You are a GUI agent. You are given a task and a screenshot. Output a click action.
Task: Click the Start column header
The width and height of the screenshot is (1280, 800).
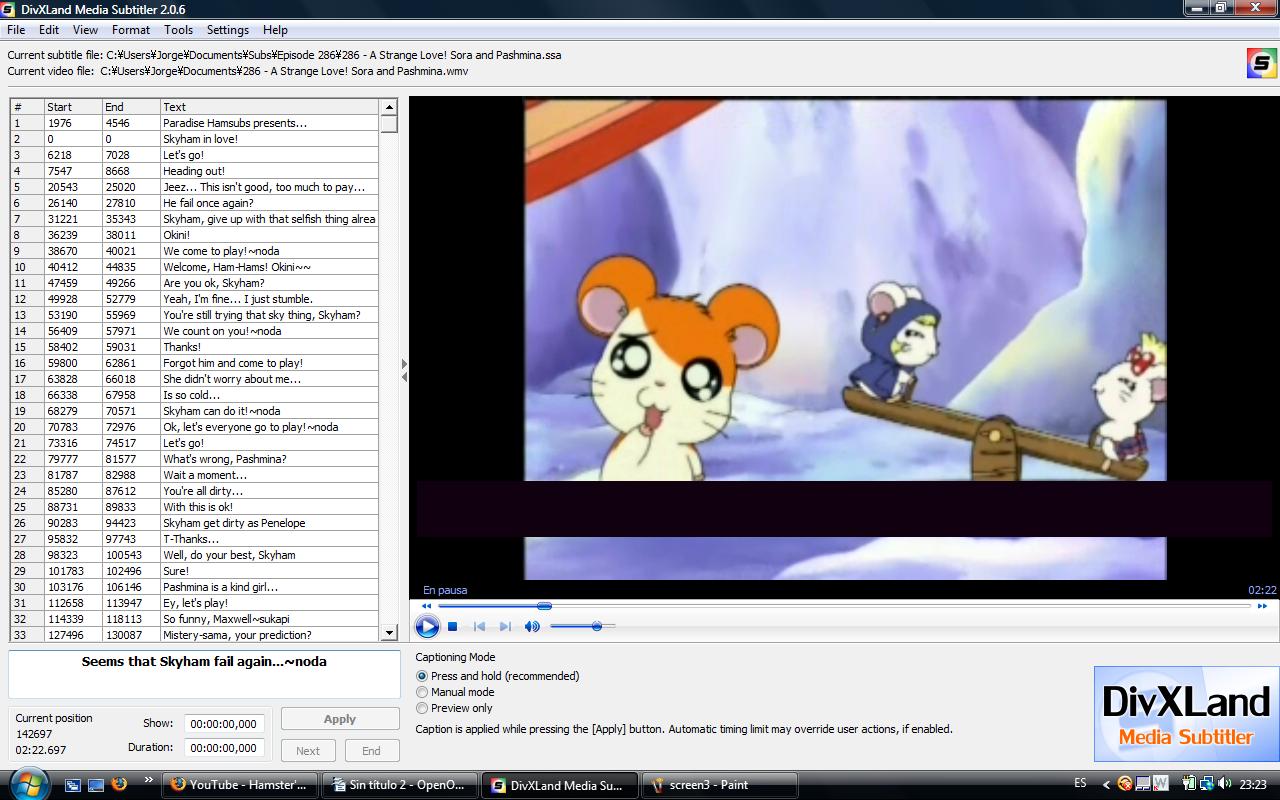tap(73, 107)
